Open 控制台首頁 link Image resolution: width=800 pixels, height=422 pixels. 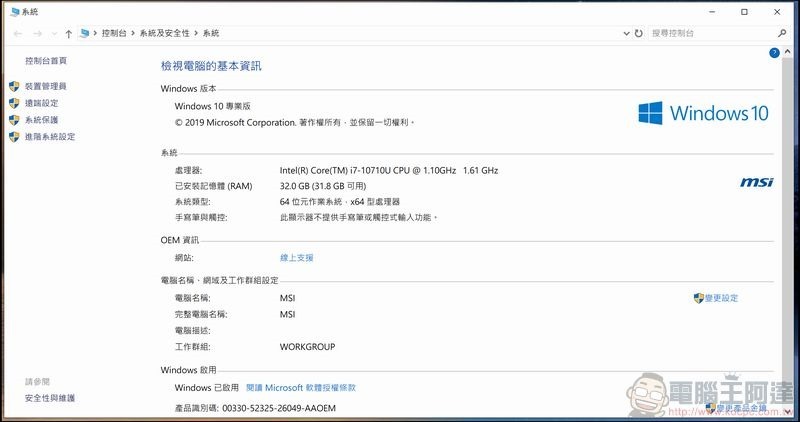(x=46, y=61)
